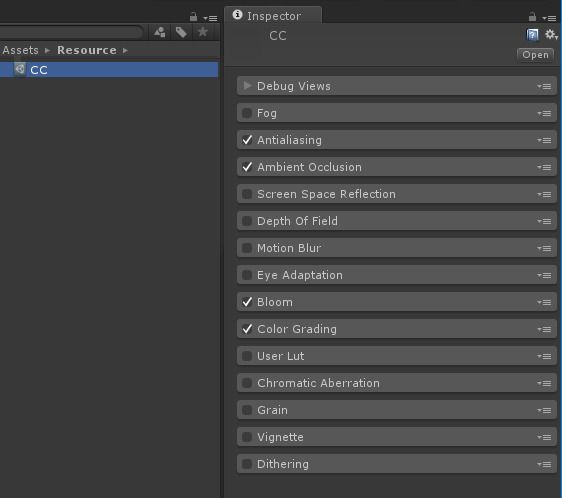Viewport: 562px width, 498px height.
Task: Open the Antialiasing context menu icon
Action: pos(544,141)
